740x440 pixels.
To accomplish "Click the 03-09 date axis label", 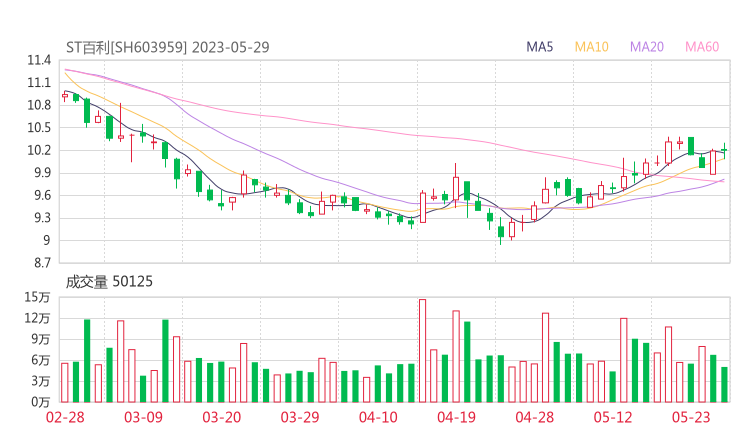I will point(143,417).
